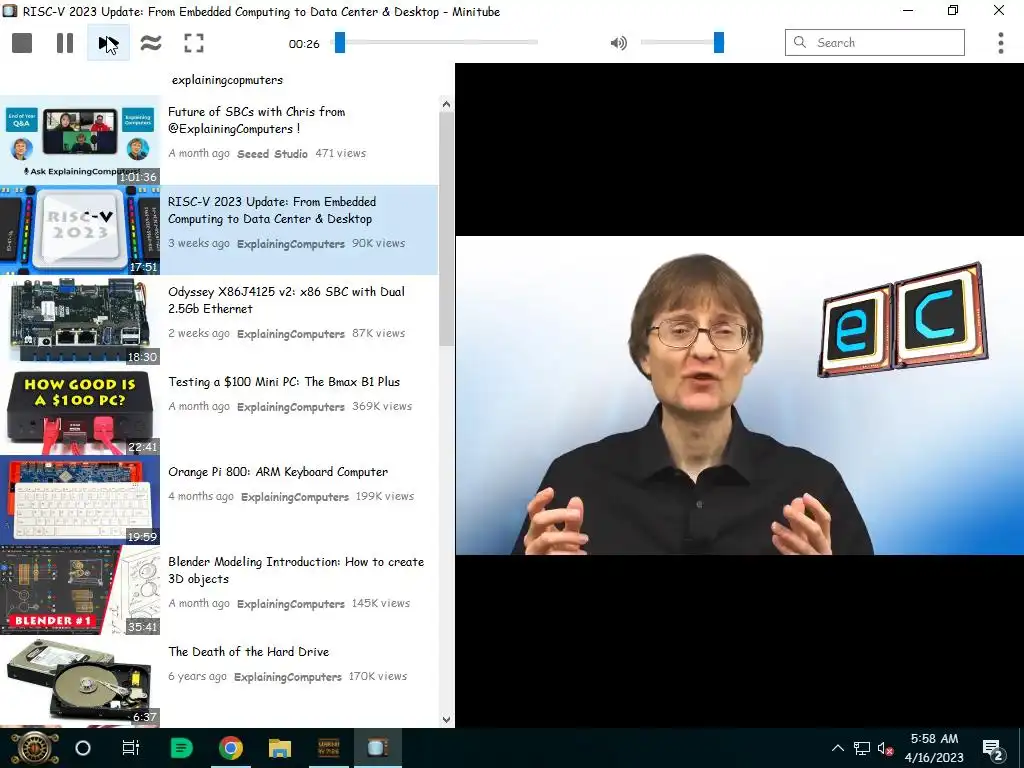Open the Seeed Studio channel link

click(272, 153)
